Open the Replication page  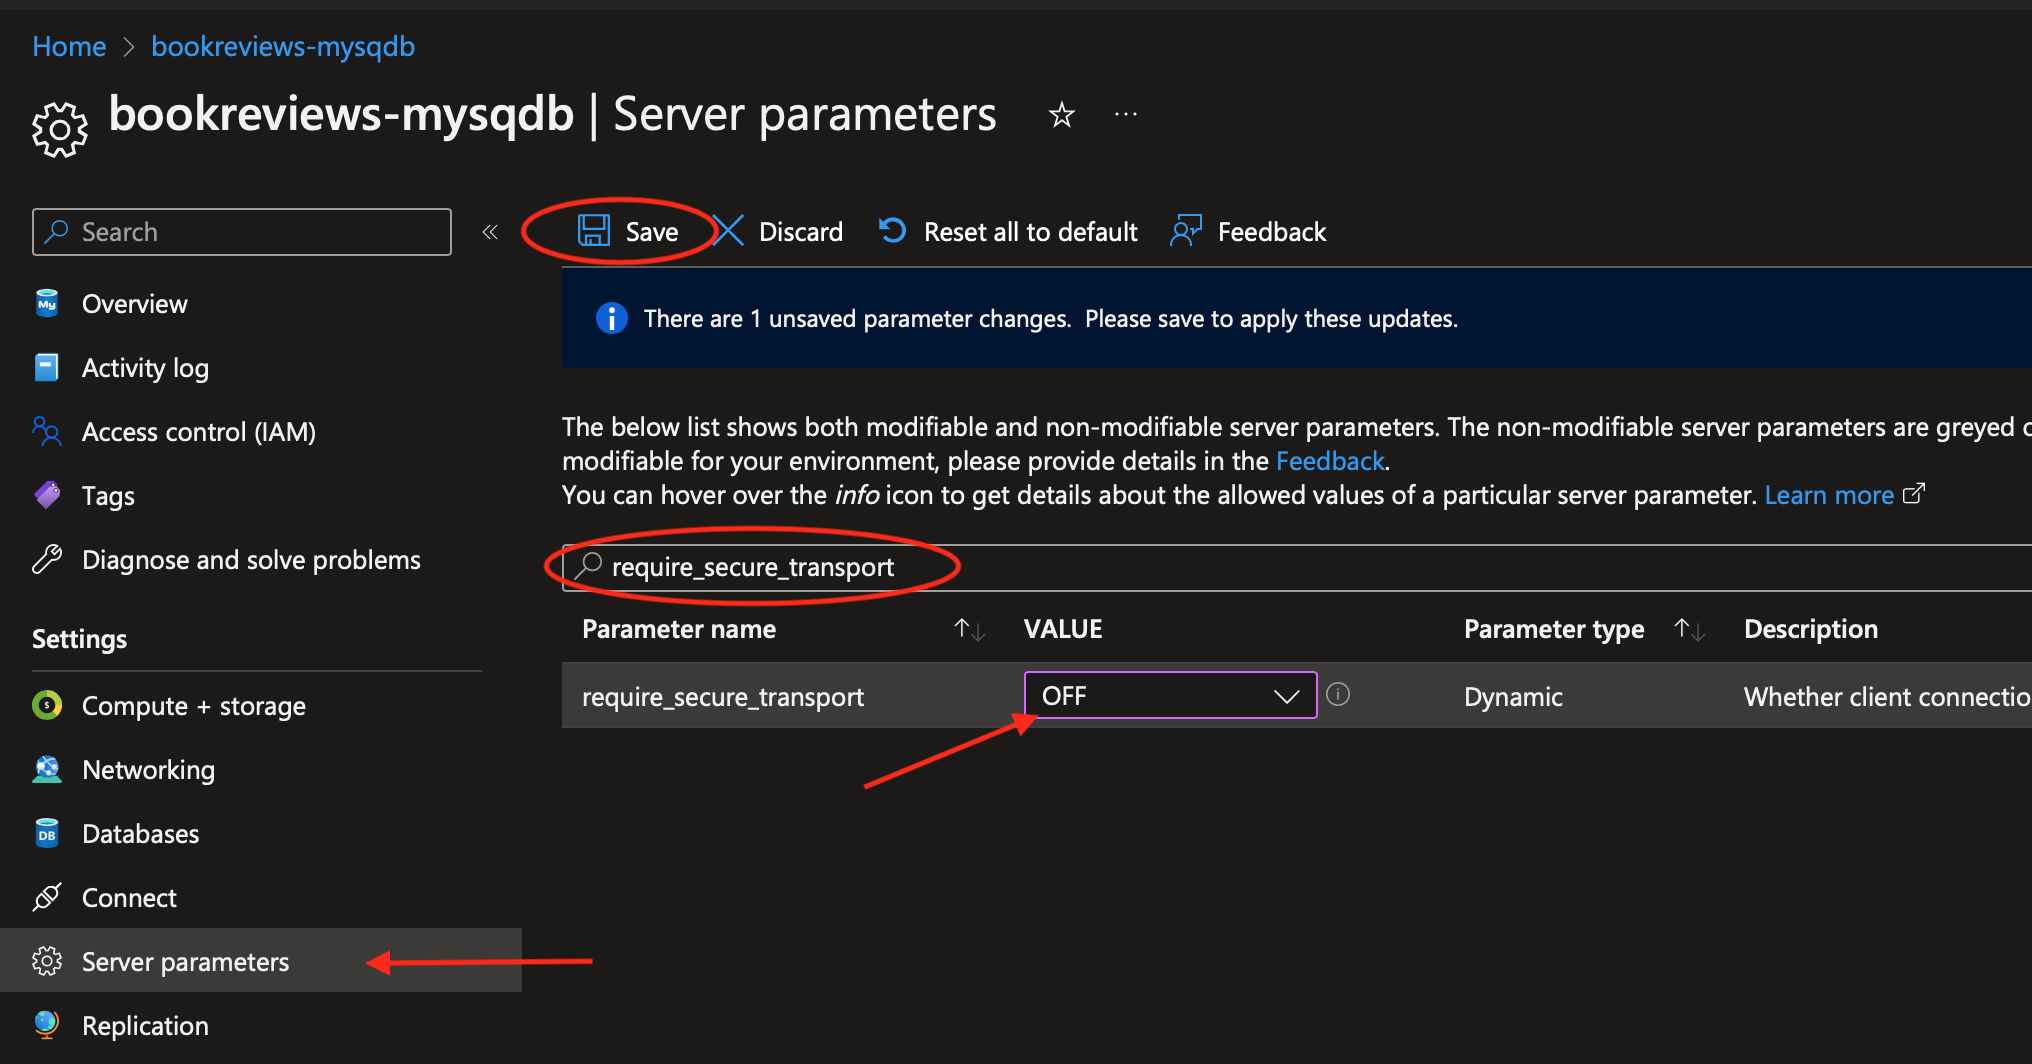(145, 1026)
